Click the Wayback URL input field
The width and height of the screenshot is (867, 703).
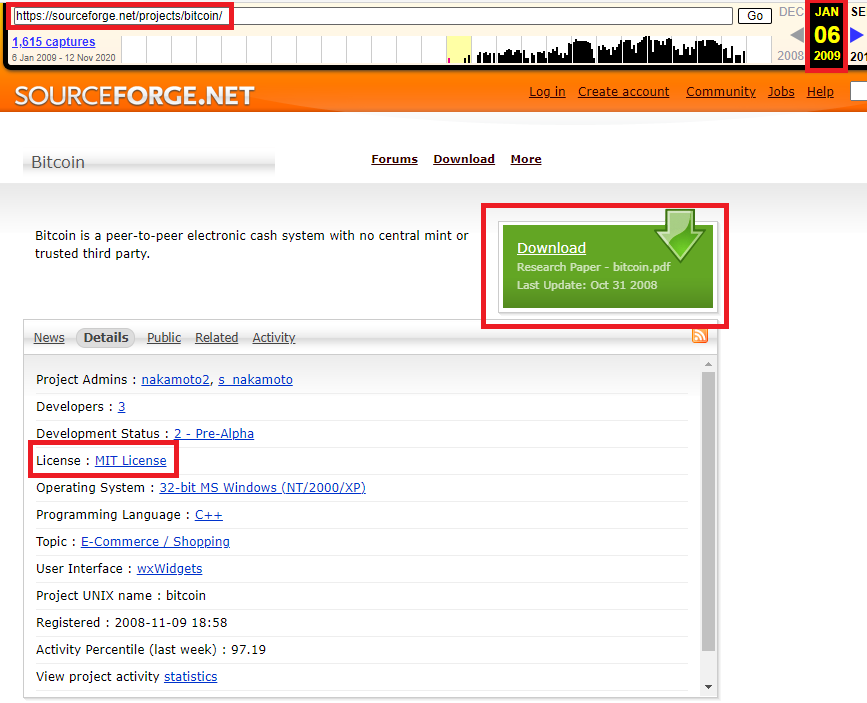coord(373,15)
